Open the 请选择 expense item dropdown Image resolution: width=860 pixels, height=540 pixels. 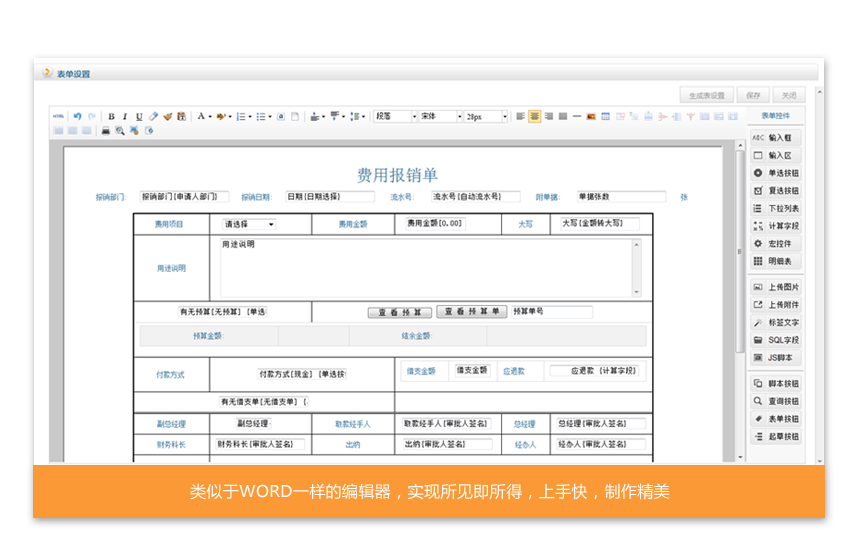click(248, 224)
